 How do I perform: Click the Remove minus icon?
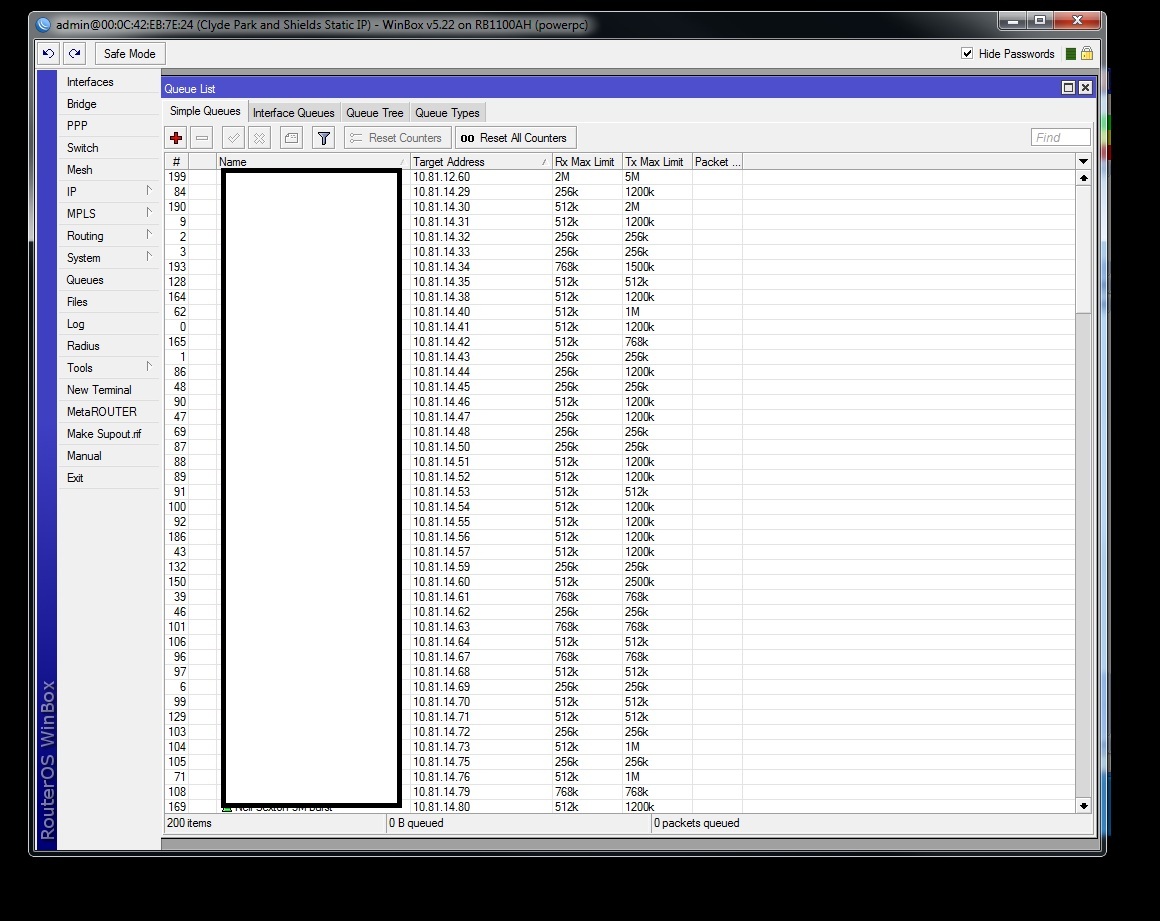click(x=202, y=138)
